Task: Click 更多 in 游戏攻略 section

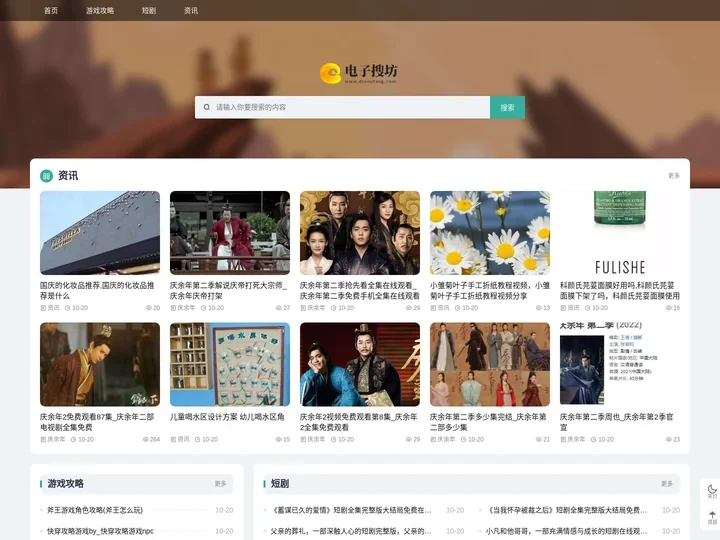Action: 220,484
